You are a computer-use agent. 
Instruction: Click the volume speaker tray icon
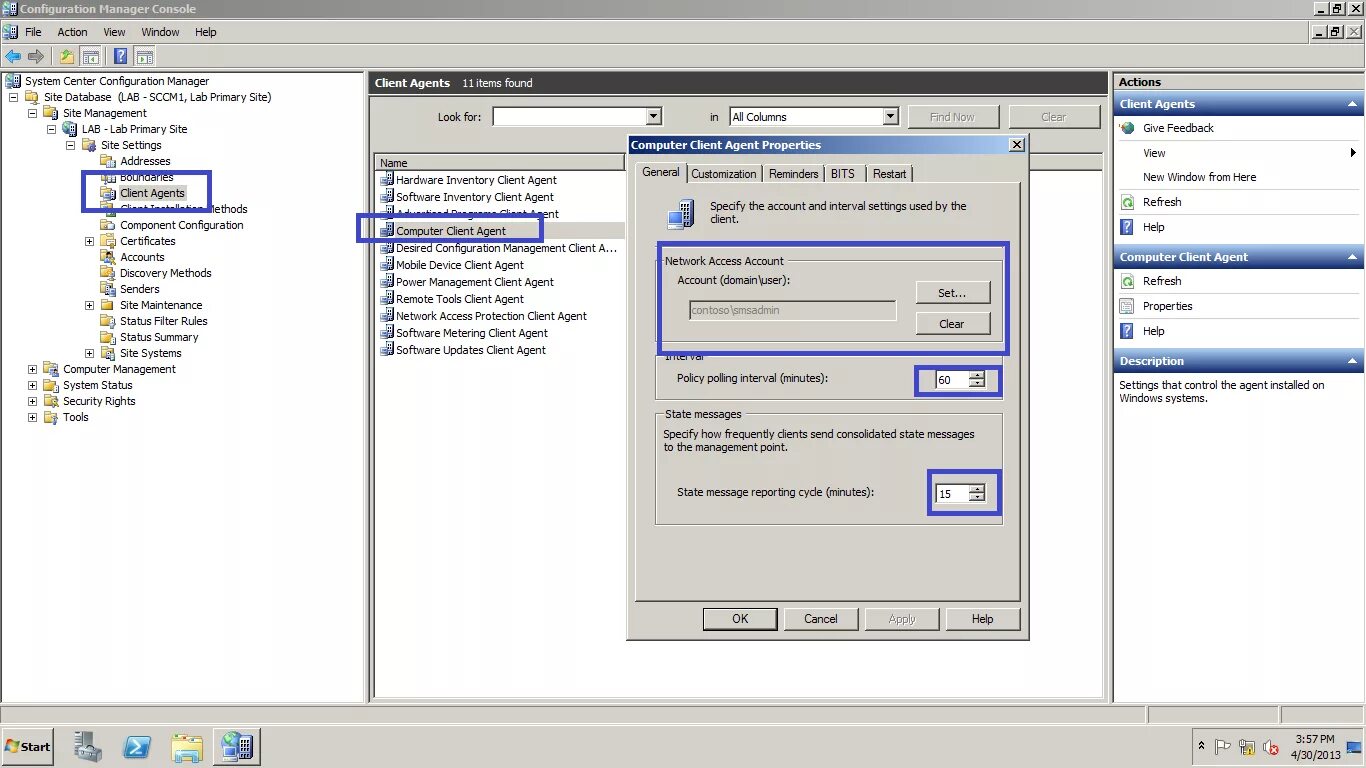point(1271,747)
